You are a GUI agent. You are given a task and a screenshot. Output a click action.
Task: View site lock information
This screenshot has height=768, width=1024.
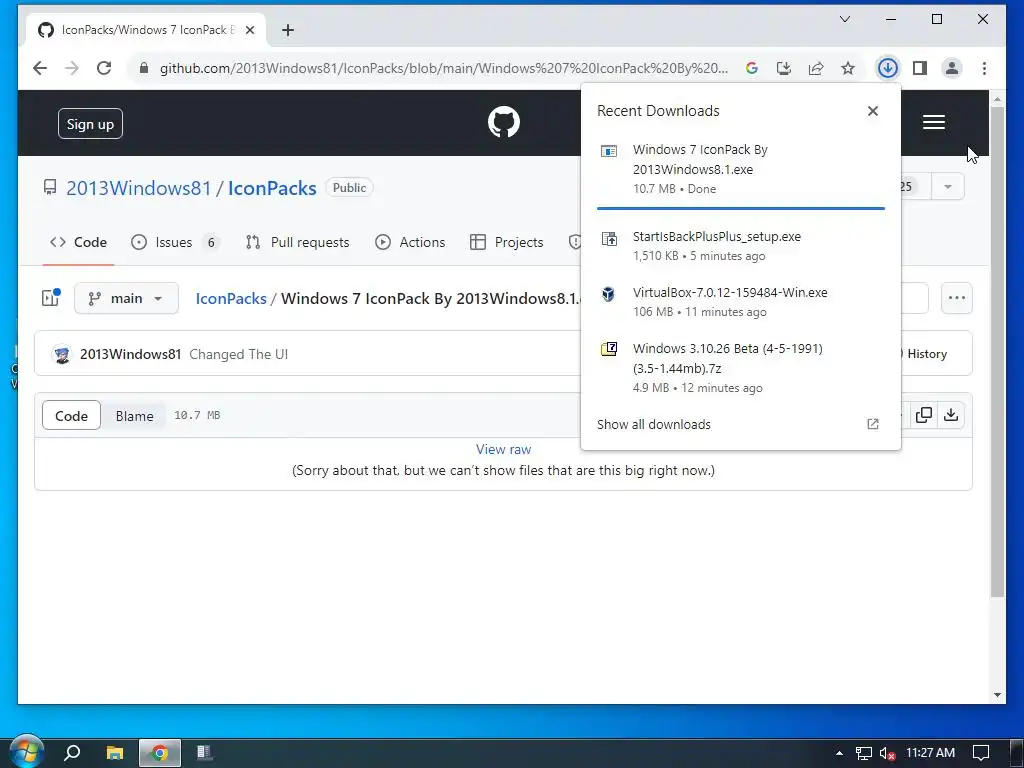pyautogui.click(x=144, y=68)
